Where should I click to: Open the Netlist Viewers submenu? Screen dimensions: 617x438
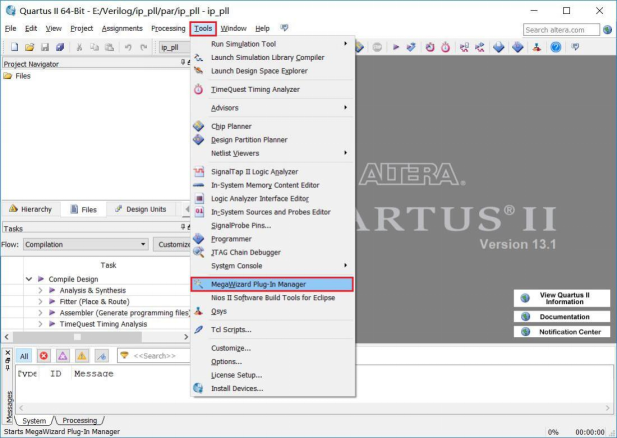click(x=273, y=153)
